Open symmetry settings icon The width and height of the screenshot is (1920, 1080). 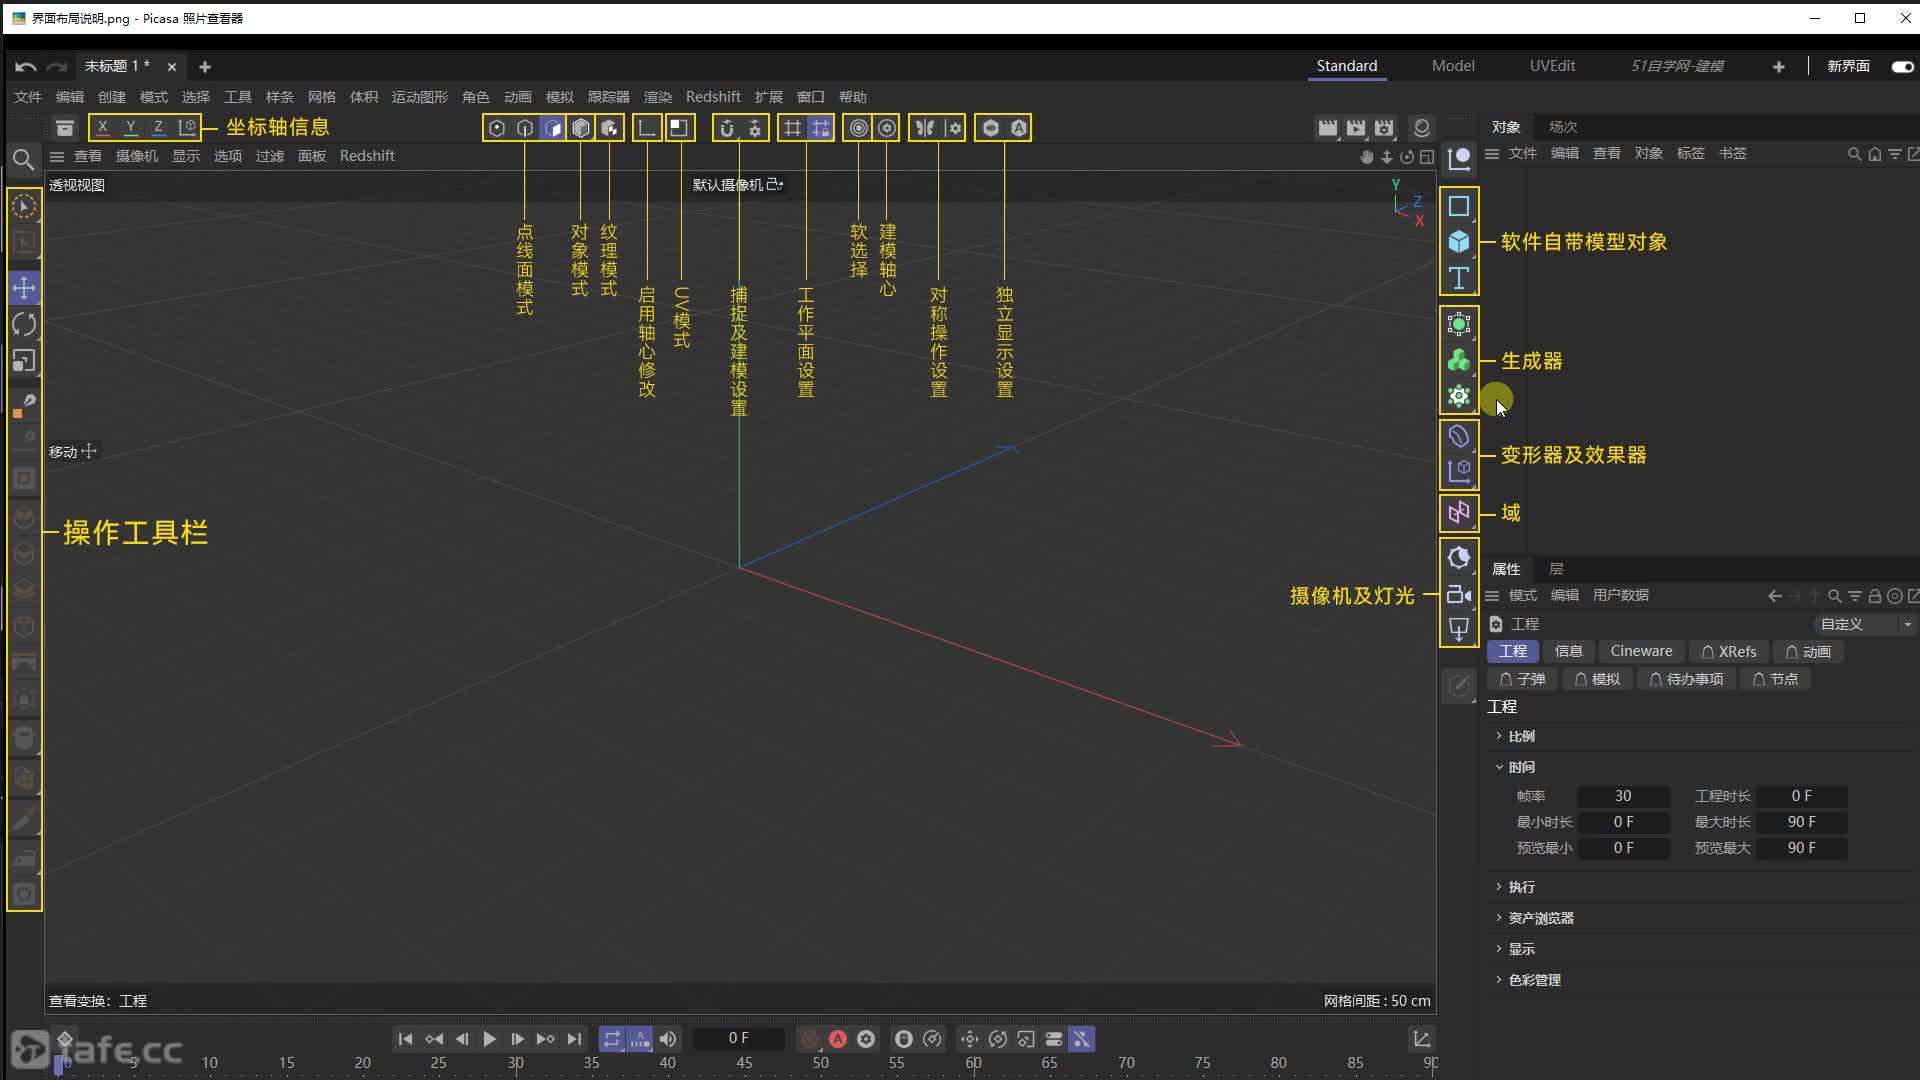tap(954, 128)
